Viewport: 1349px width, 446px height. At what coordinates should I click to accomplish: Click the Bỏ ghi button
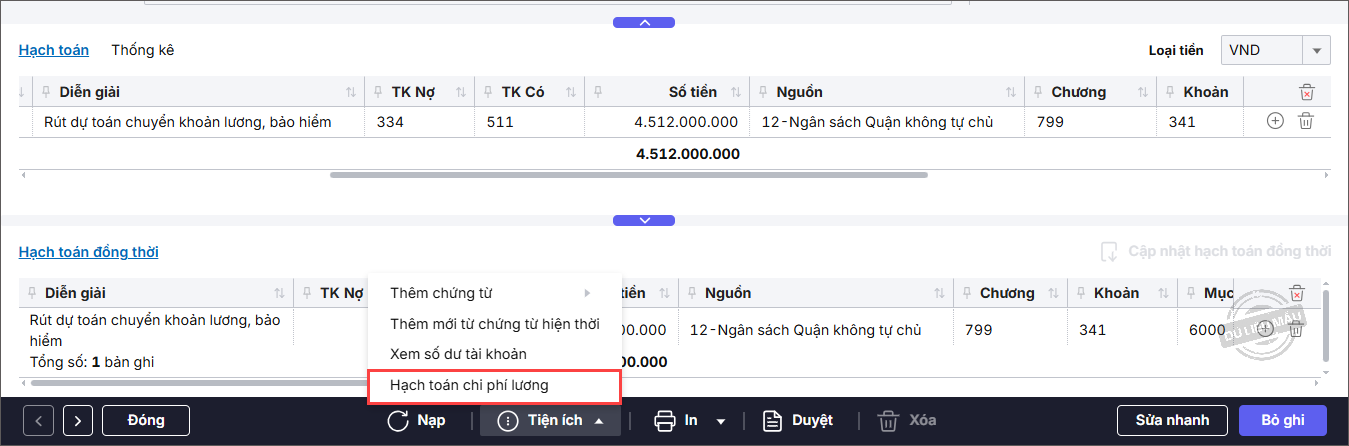click(1283, 421)
